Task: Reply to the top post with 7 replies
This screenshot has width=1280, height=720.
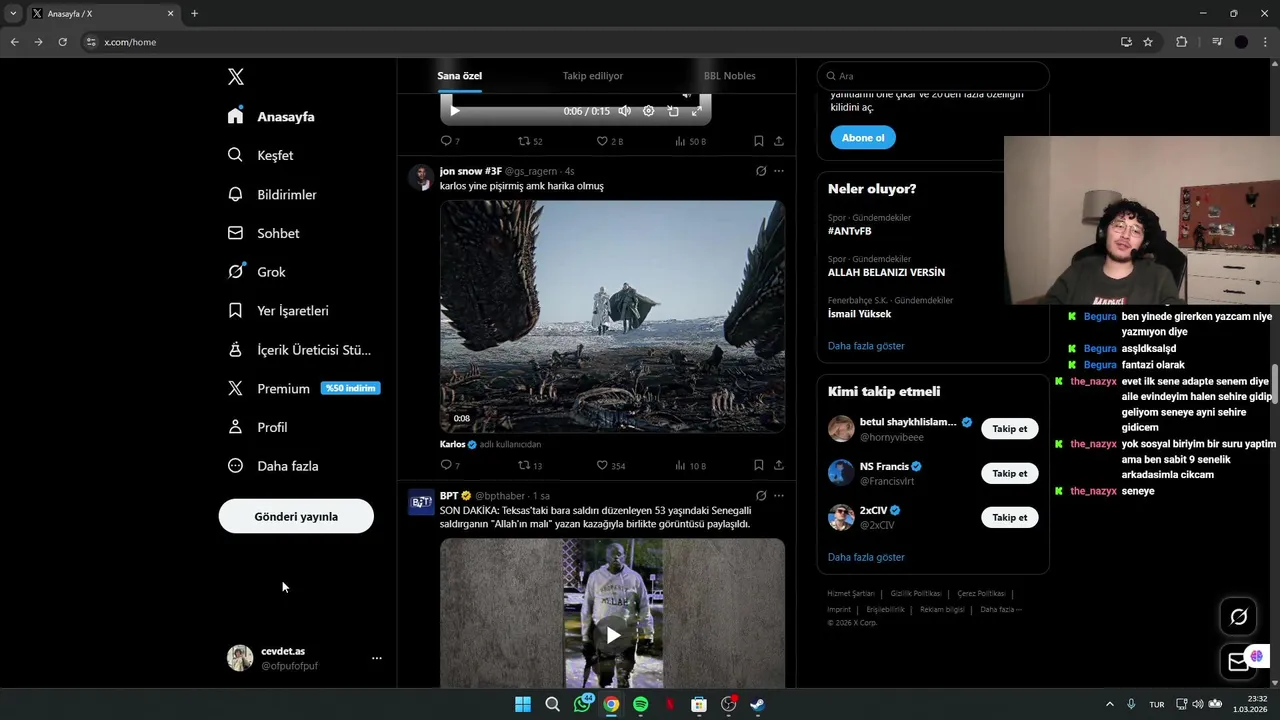Action: pos(450,141)
